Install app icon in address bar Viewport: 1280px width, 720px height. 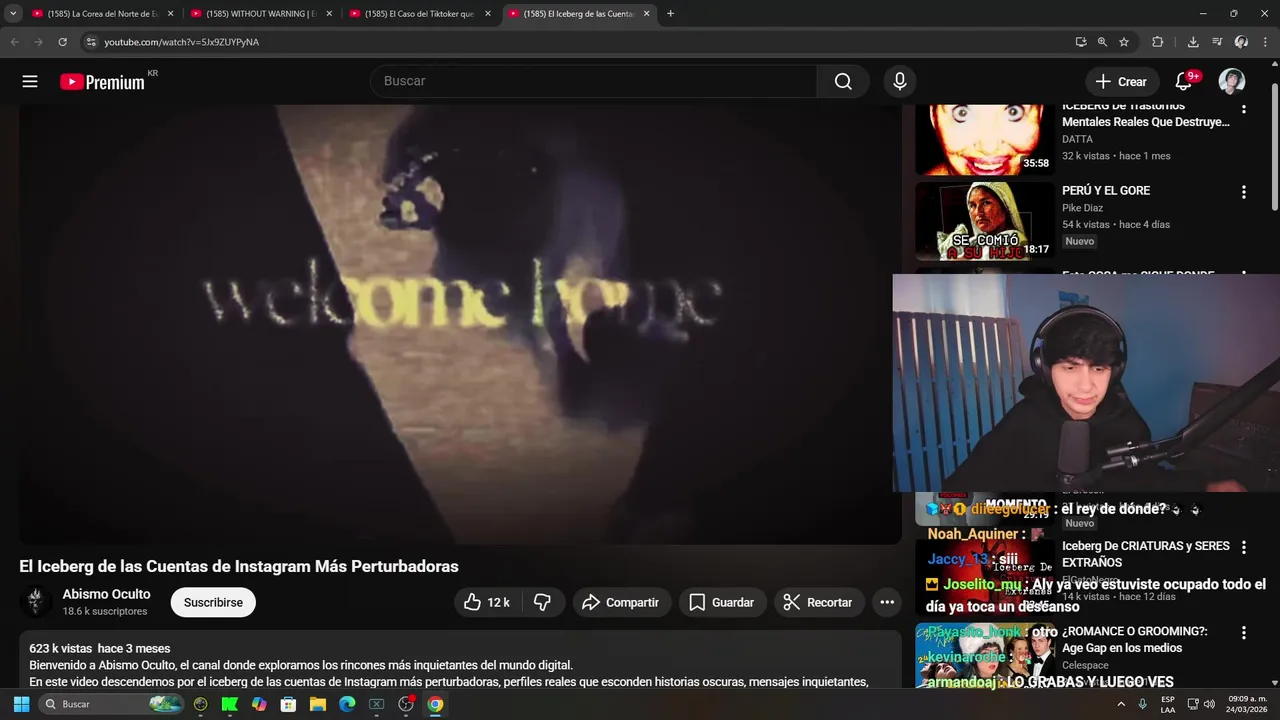click(x=1081, y=42)
